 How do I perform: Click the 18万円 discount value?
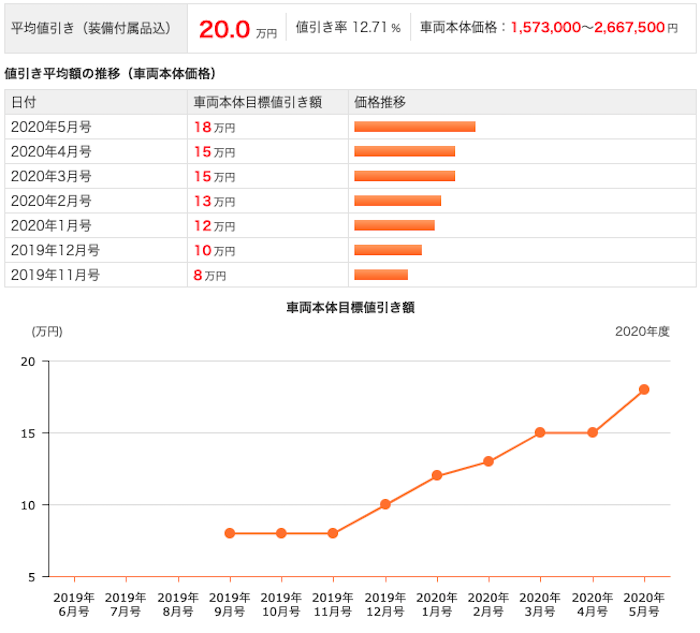214,127
